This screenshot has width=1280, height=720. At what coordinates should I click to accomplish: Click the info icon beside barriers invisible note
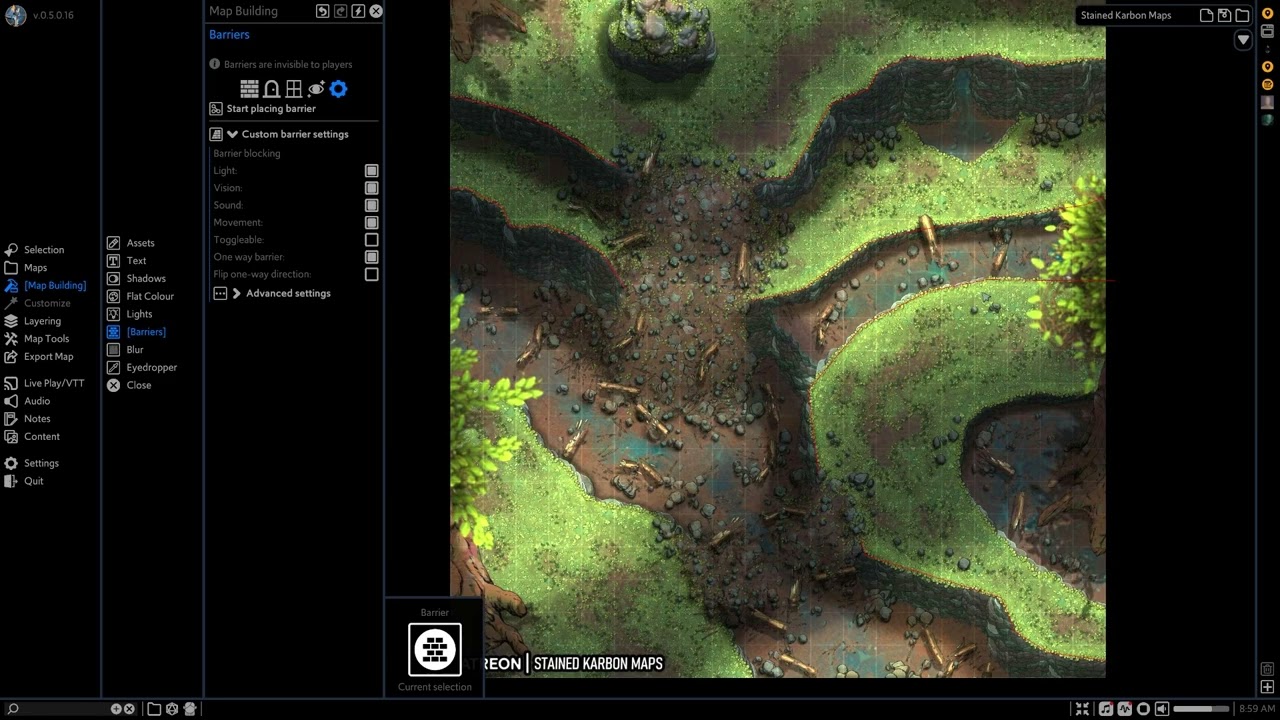pos(214,64)
